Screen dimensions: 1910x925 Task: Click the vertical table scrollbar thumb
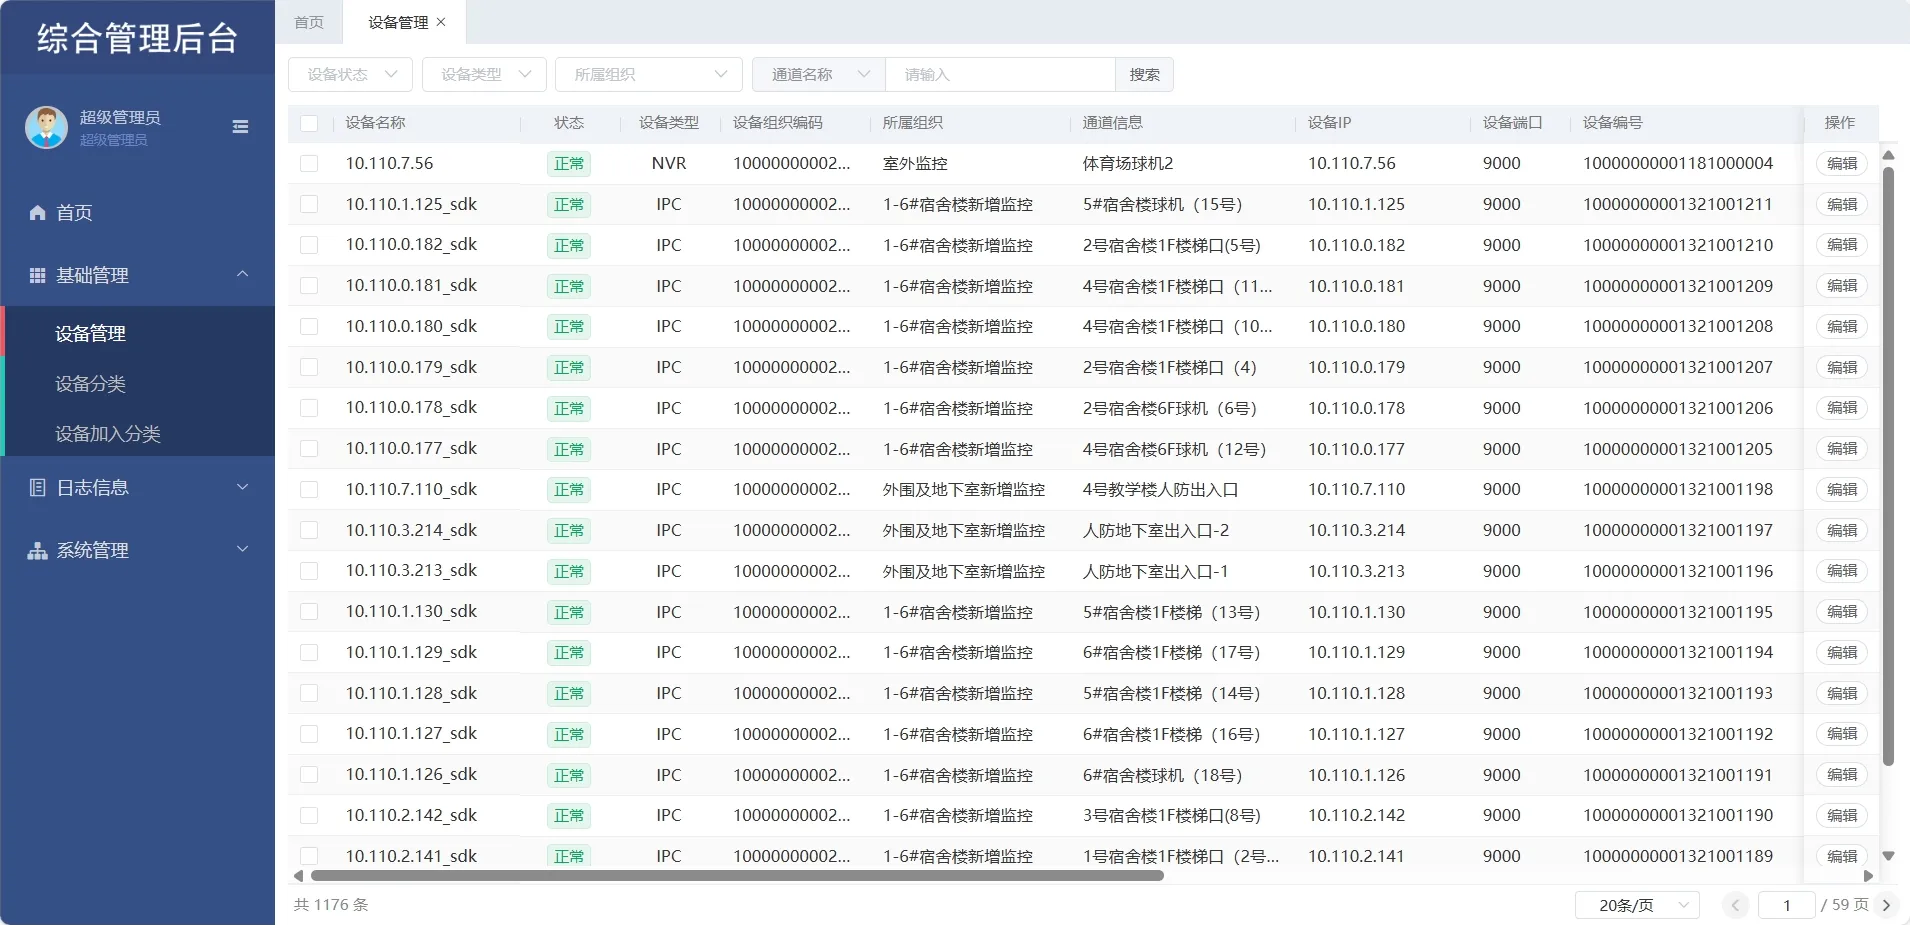click(1888, 466)
